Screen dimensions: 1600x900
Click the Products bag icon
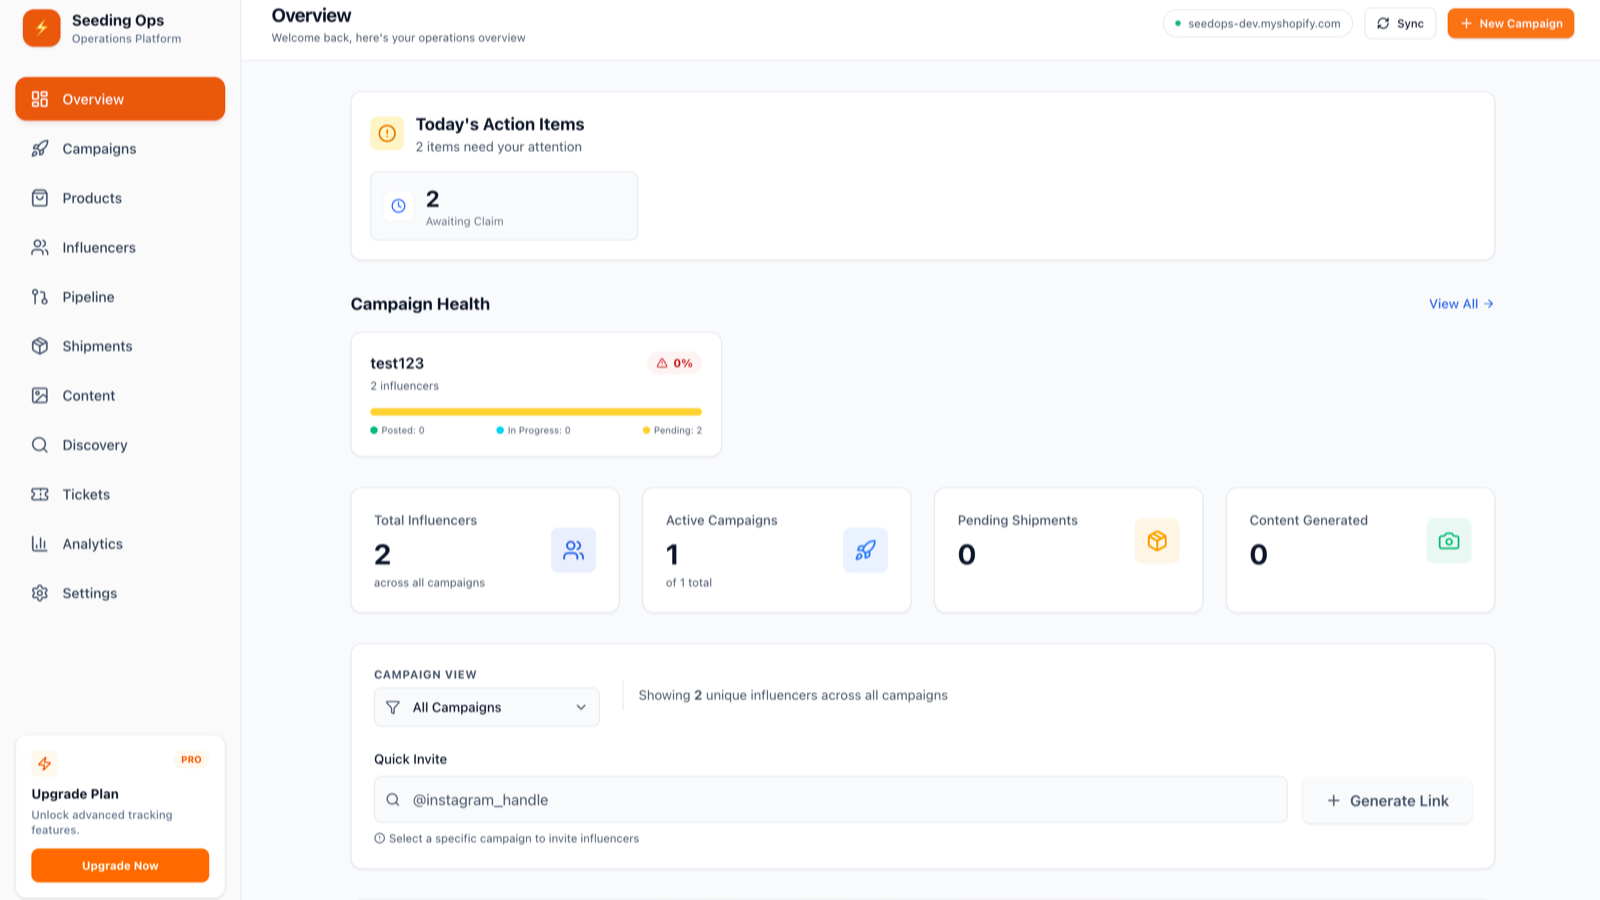click(40, 198)
